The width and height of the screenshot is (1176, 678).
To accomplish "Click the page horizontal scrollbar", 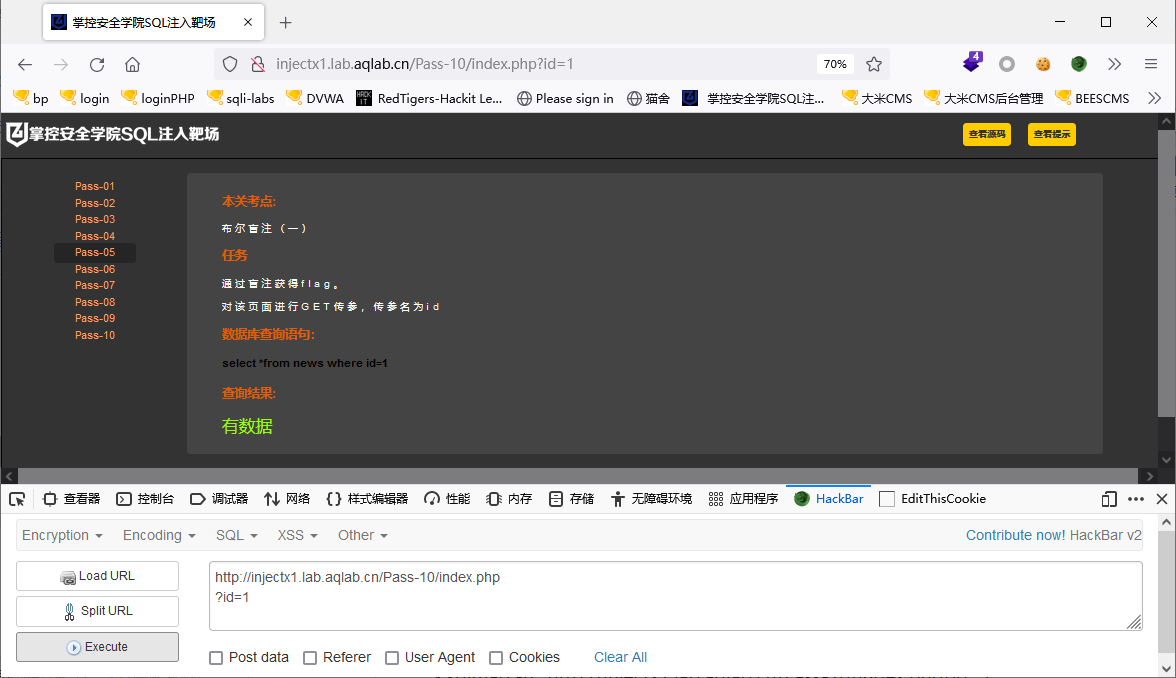I will [x=578, y=476].
